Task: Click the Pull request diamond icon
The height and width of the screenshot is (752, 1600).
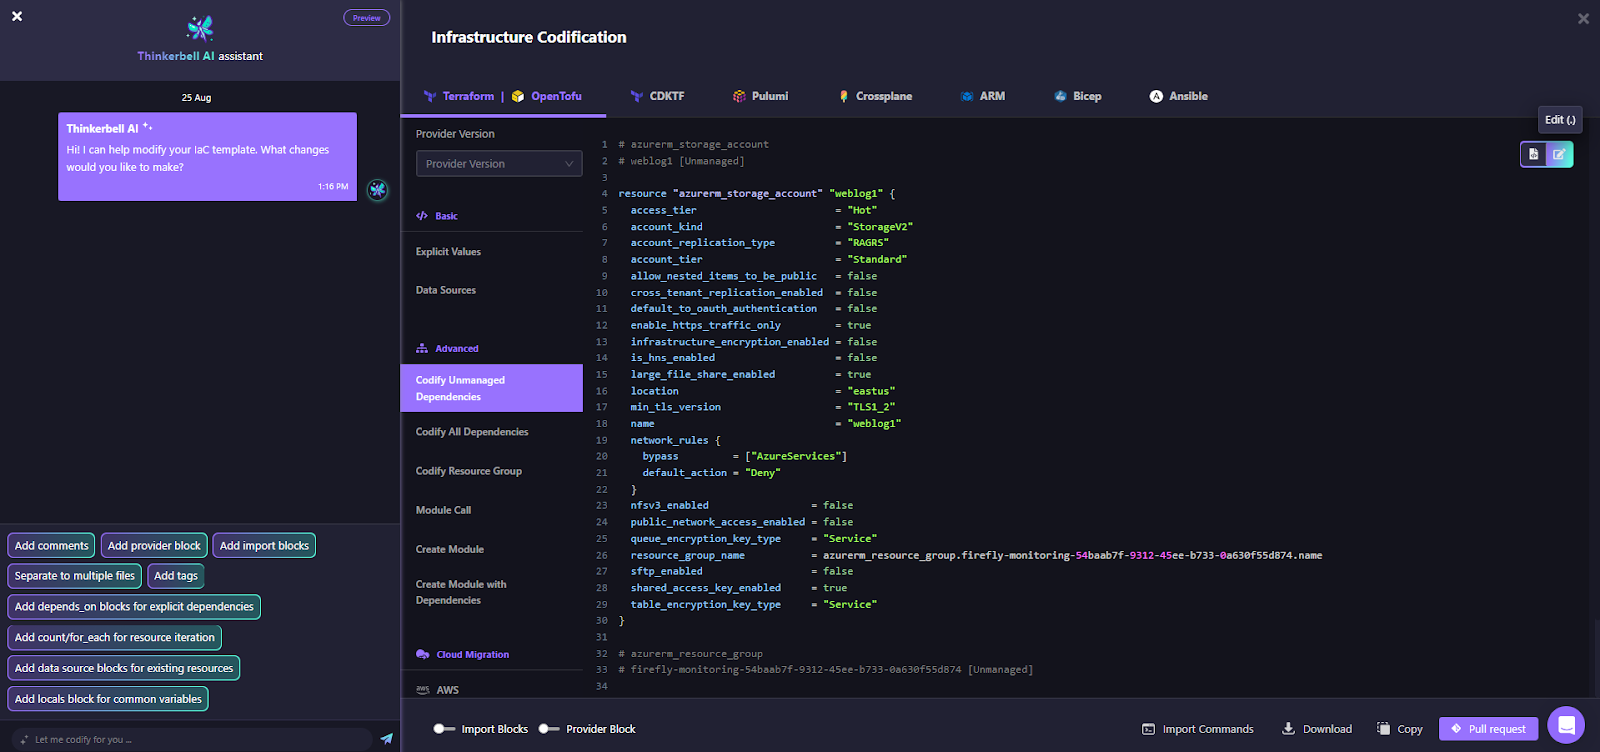Action: click(x=1456, y=729)
